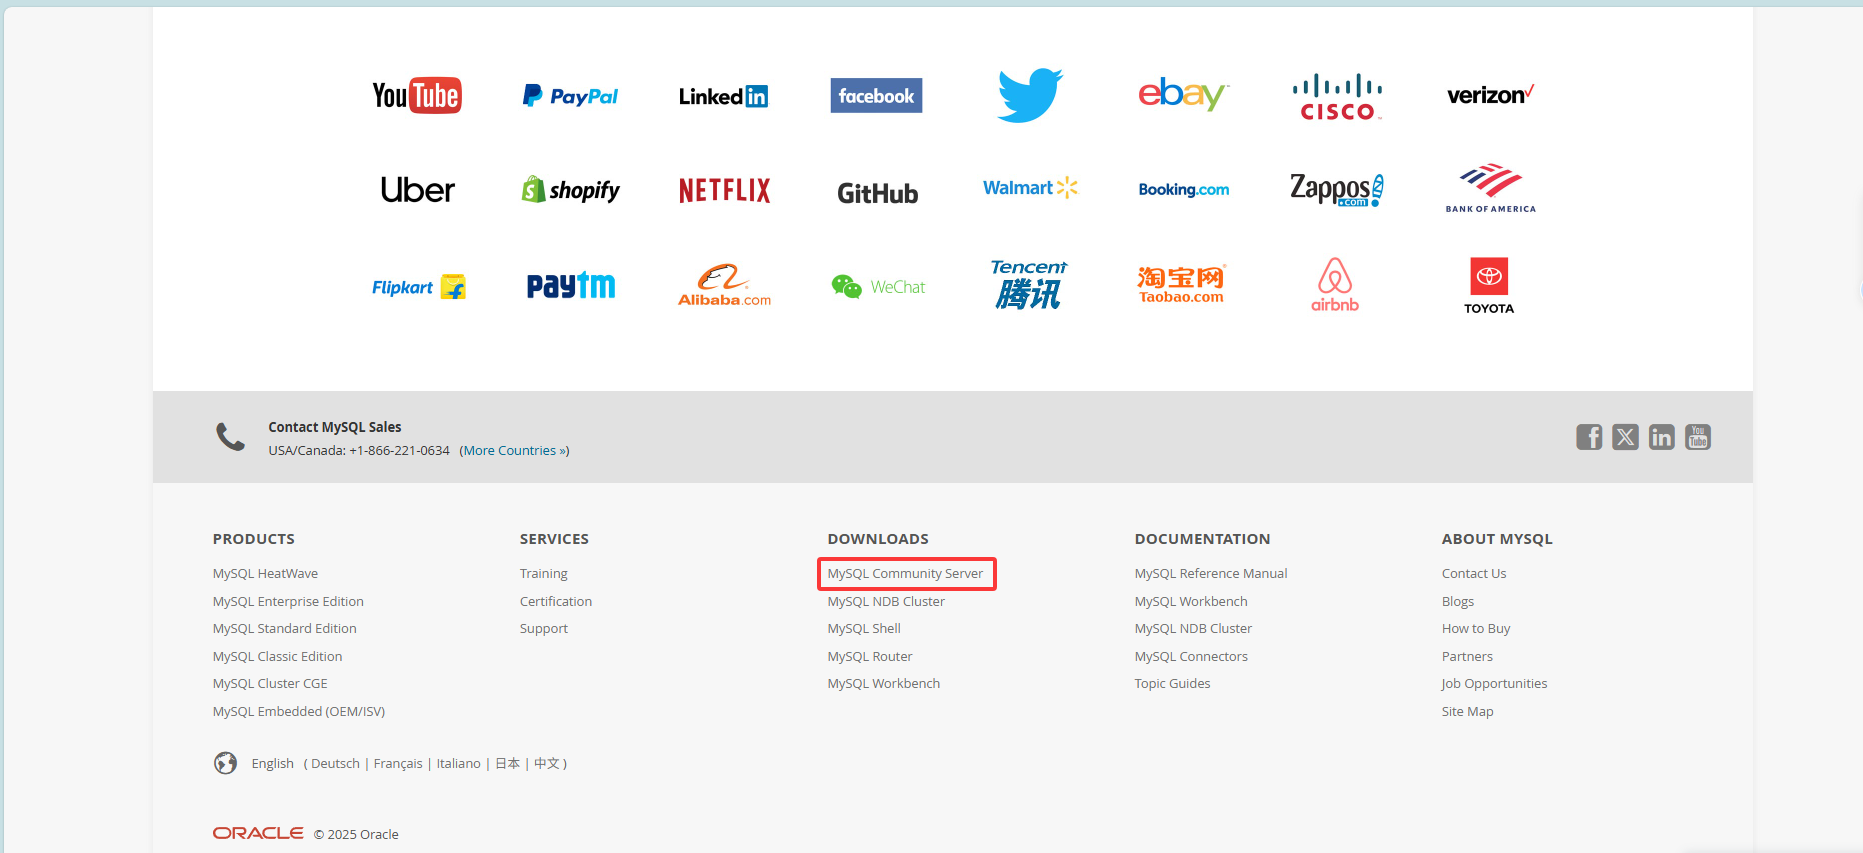This screenshot has height=853, width=1863.
Task: Switch language to Italiano
Action: coord(458,764)
